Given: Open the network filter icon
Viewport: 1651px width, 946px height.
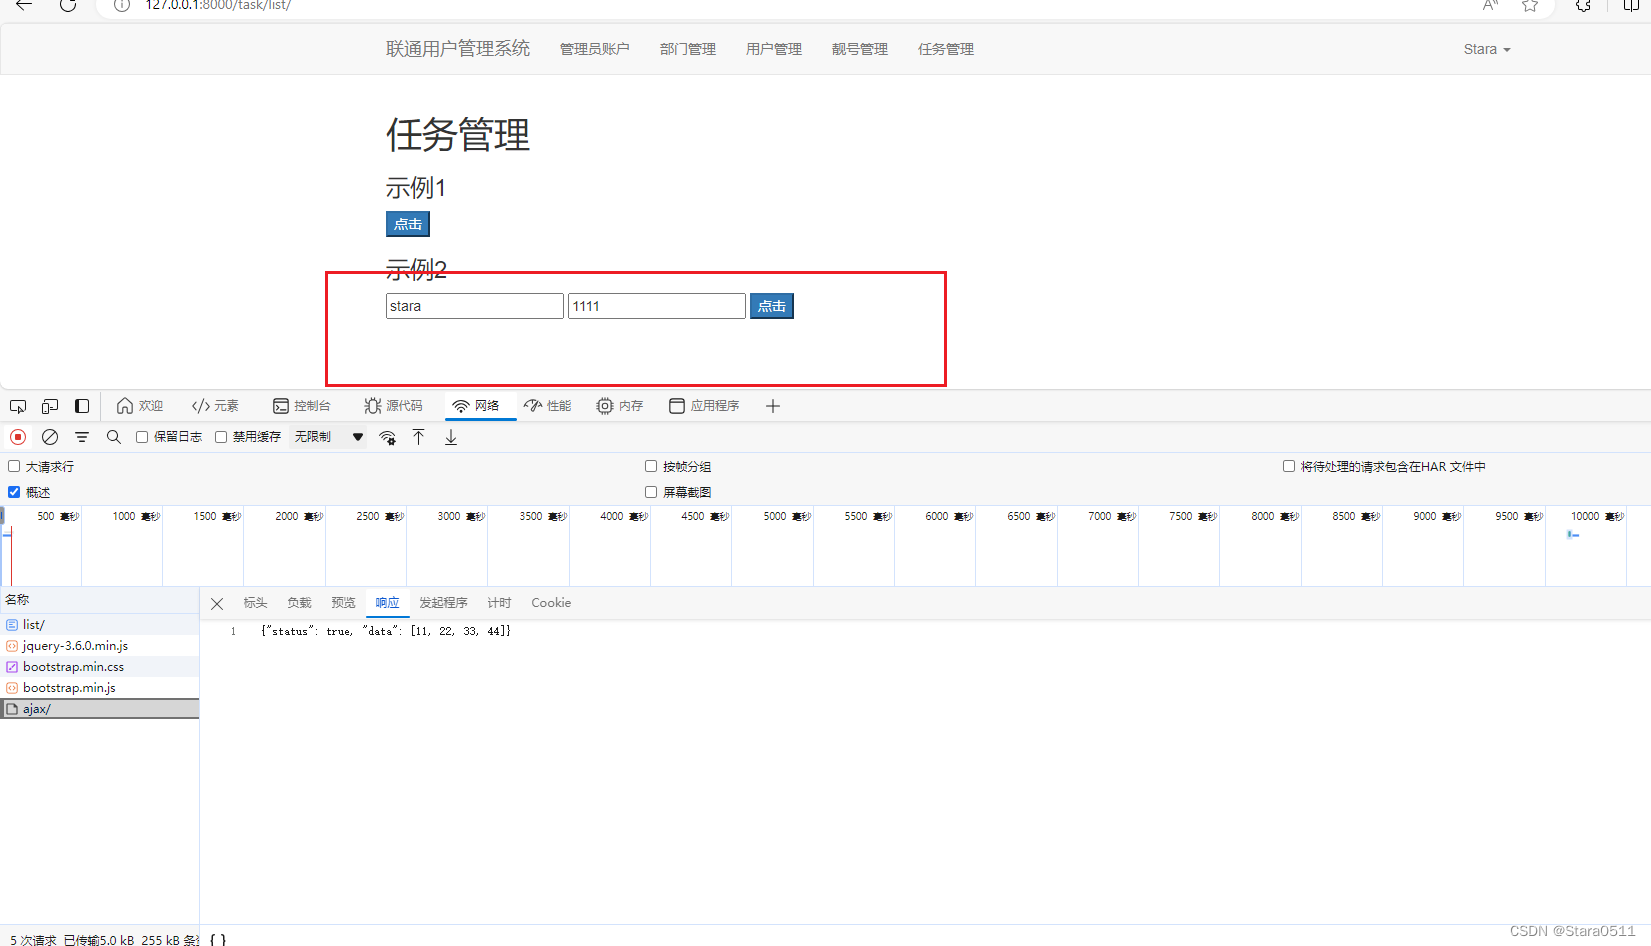Looking at the screenshot, I should click(82, 437).
